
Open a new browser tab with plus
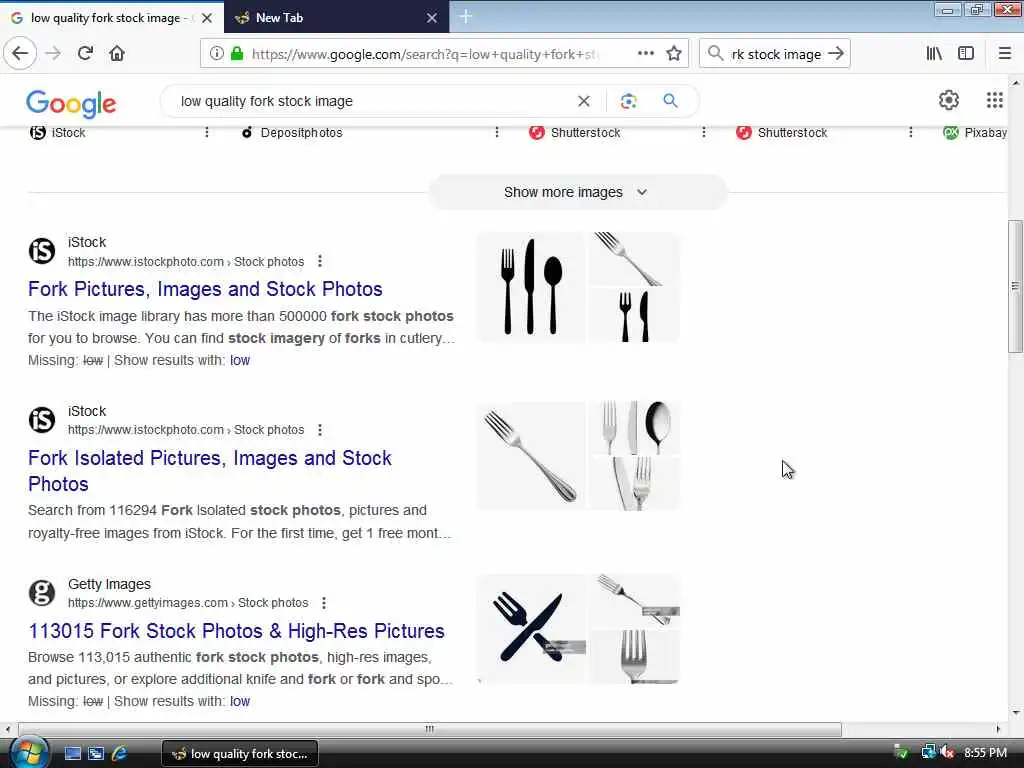[x=466, y=17]
